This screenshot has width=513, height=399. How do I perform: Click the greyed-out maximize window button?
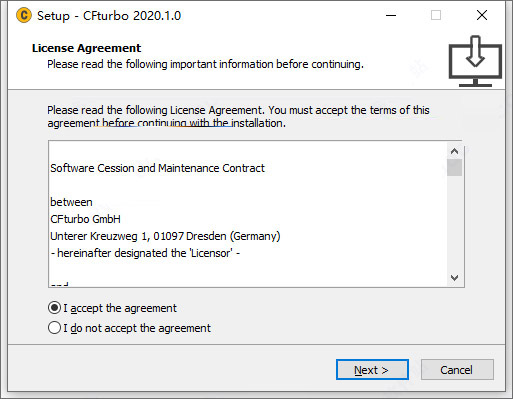pos(436,15)
